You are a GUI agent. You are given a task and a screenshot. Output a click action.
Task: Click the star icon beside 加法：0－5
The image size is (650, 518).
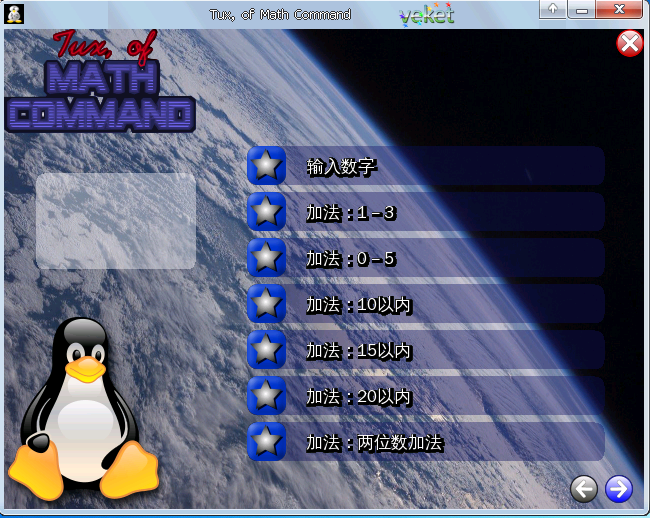(x=266, y=257)
